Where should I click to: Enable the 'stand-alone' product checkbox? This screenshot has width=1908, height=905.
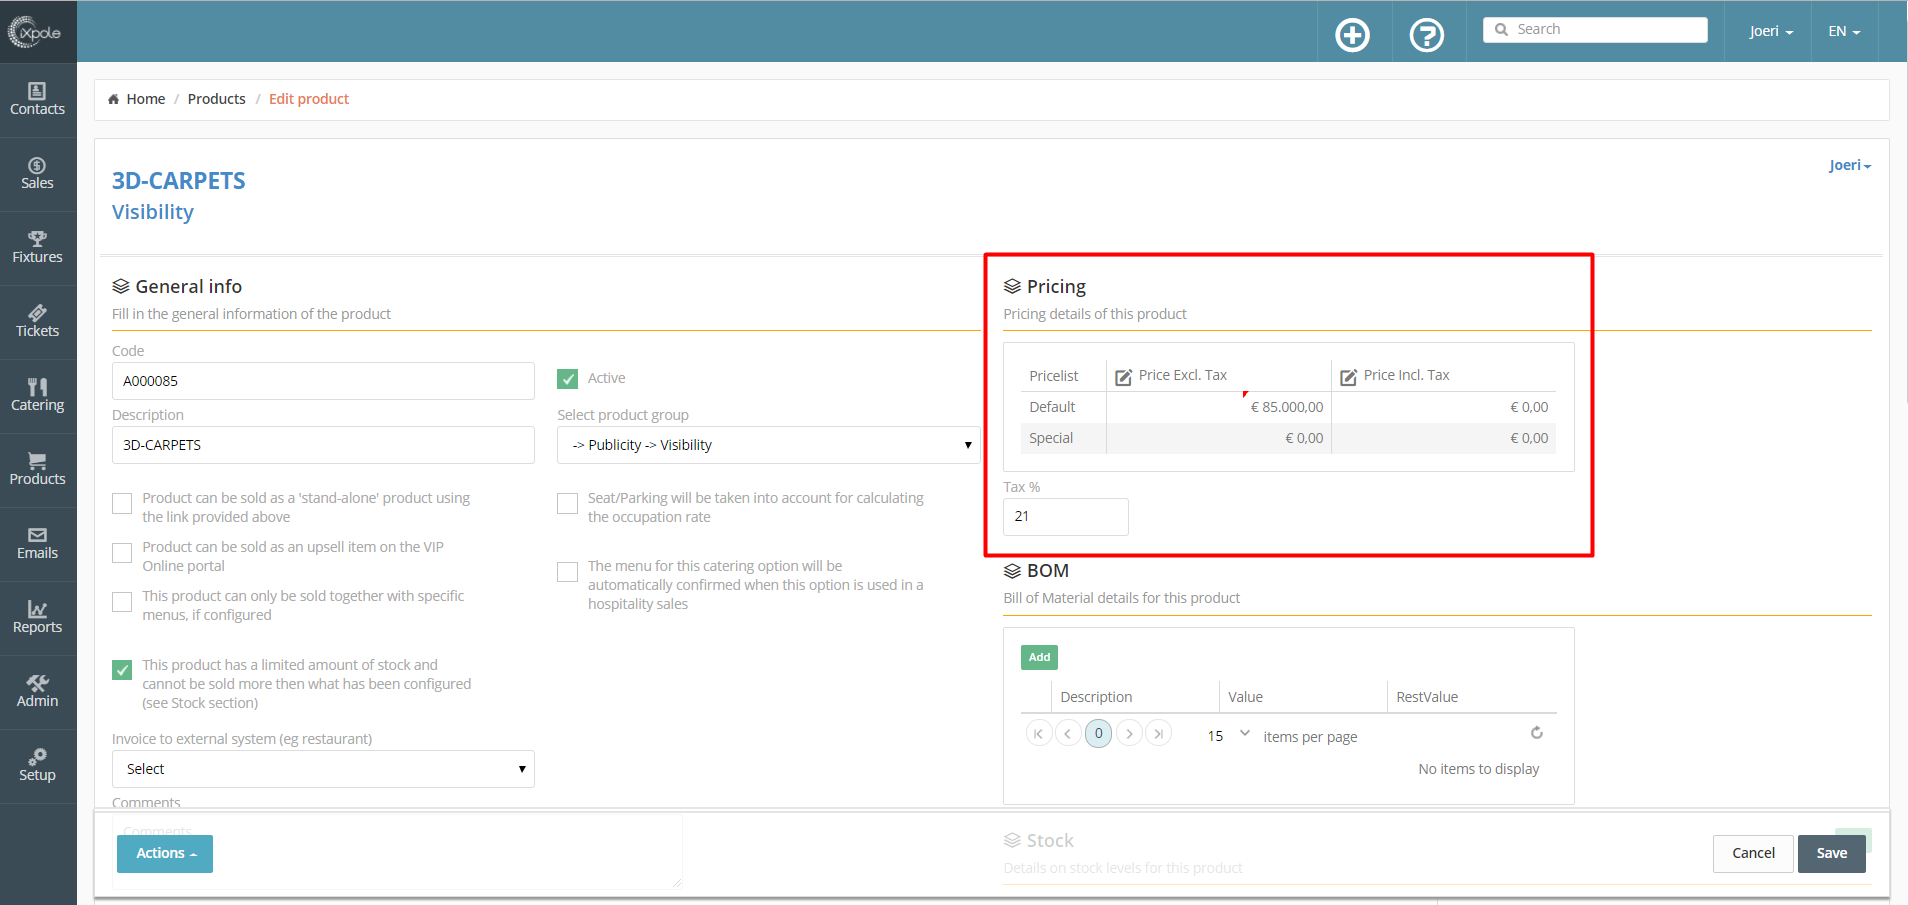click(122, 504)
